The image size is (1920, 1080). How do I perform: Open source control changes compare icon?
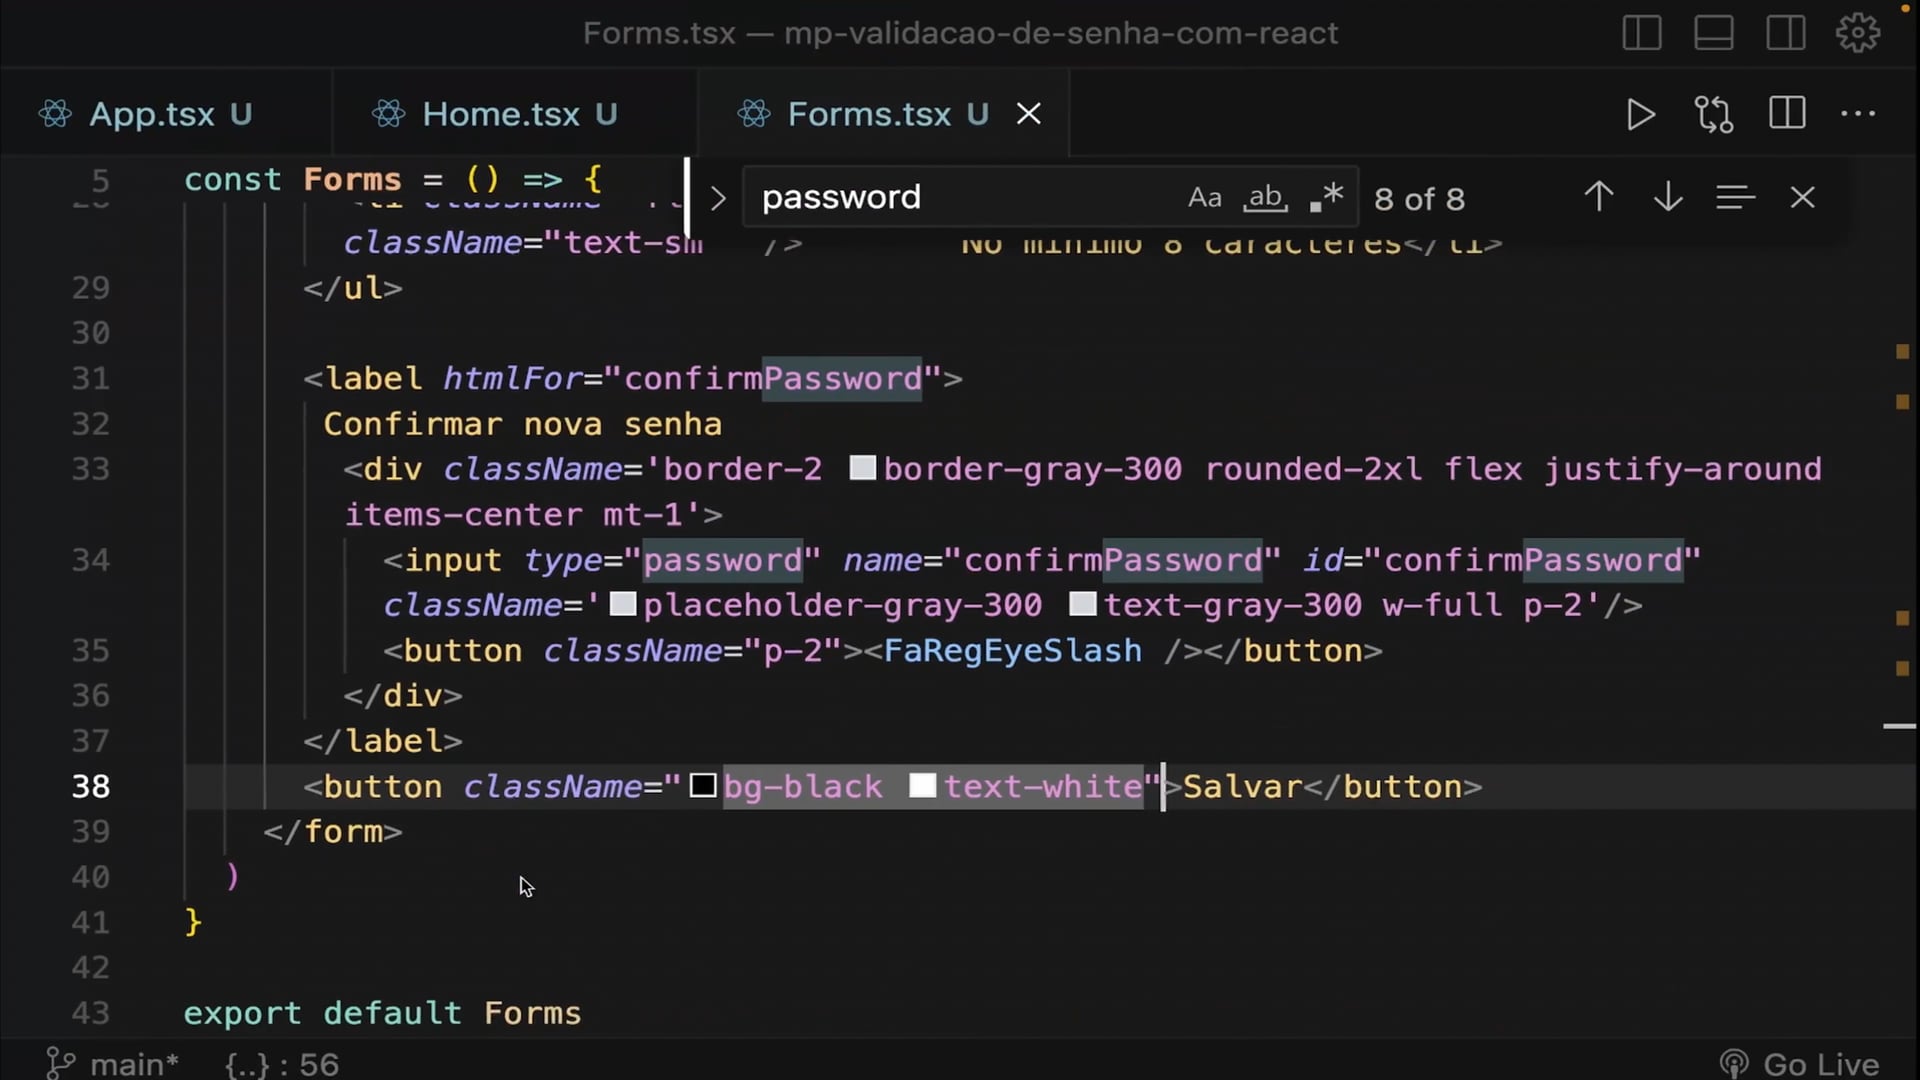(x=1714, y=115)
